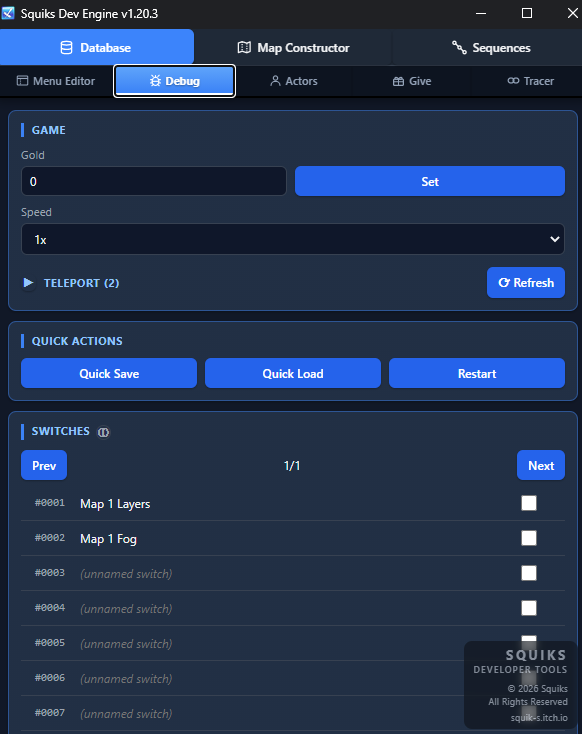
Task: Go to previous switches page with Prev
Action: [44, 465]
